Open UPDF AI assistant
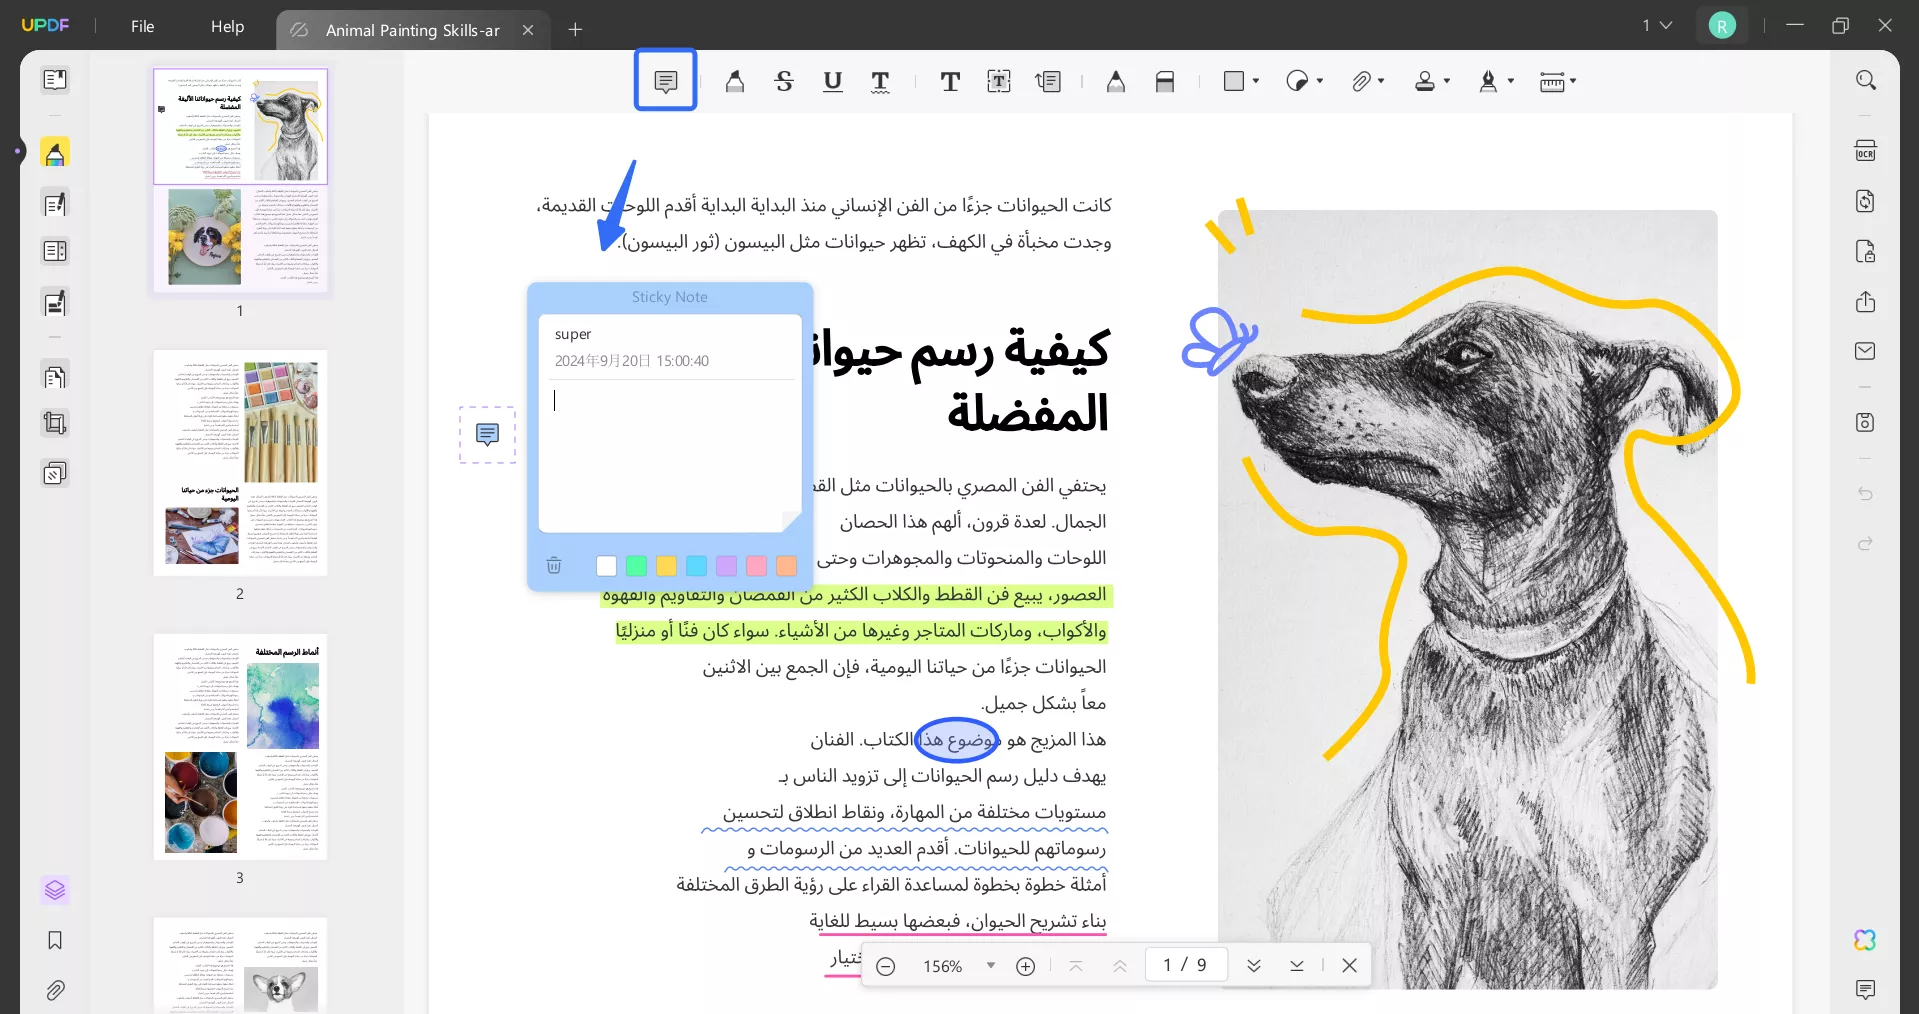 pyautogui.click(x=1864, y=940)
